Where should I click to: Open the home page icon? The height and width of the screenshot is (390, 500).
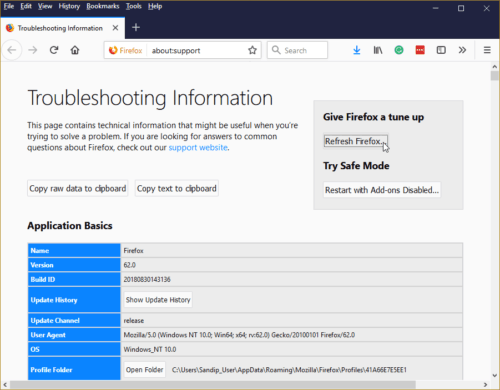click(x=75, y=50)
